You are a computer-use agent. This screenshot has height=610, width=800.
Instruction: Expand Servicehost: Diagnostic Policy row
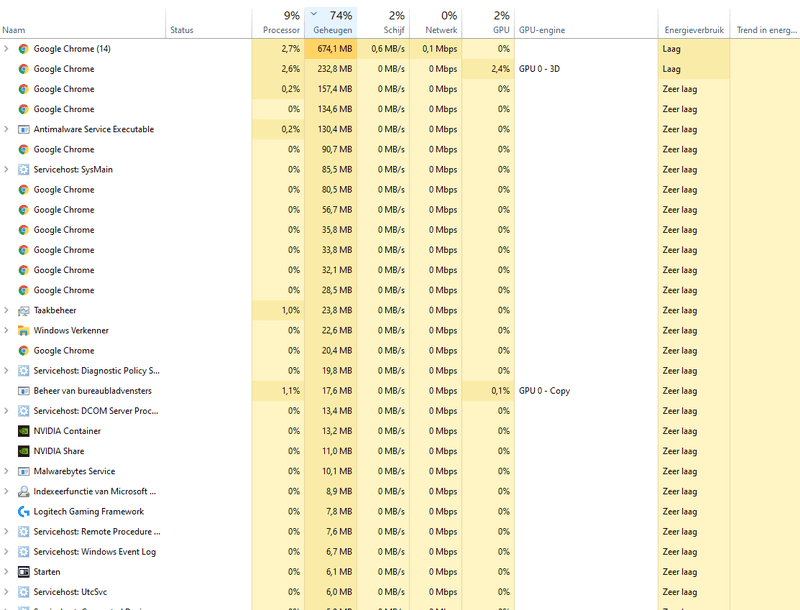(x=6, y=371)
